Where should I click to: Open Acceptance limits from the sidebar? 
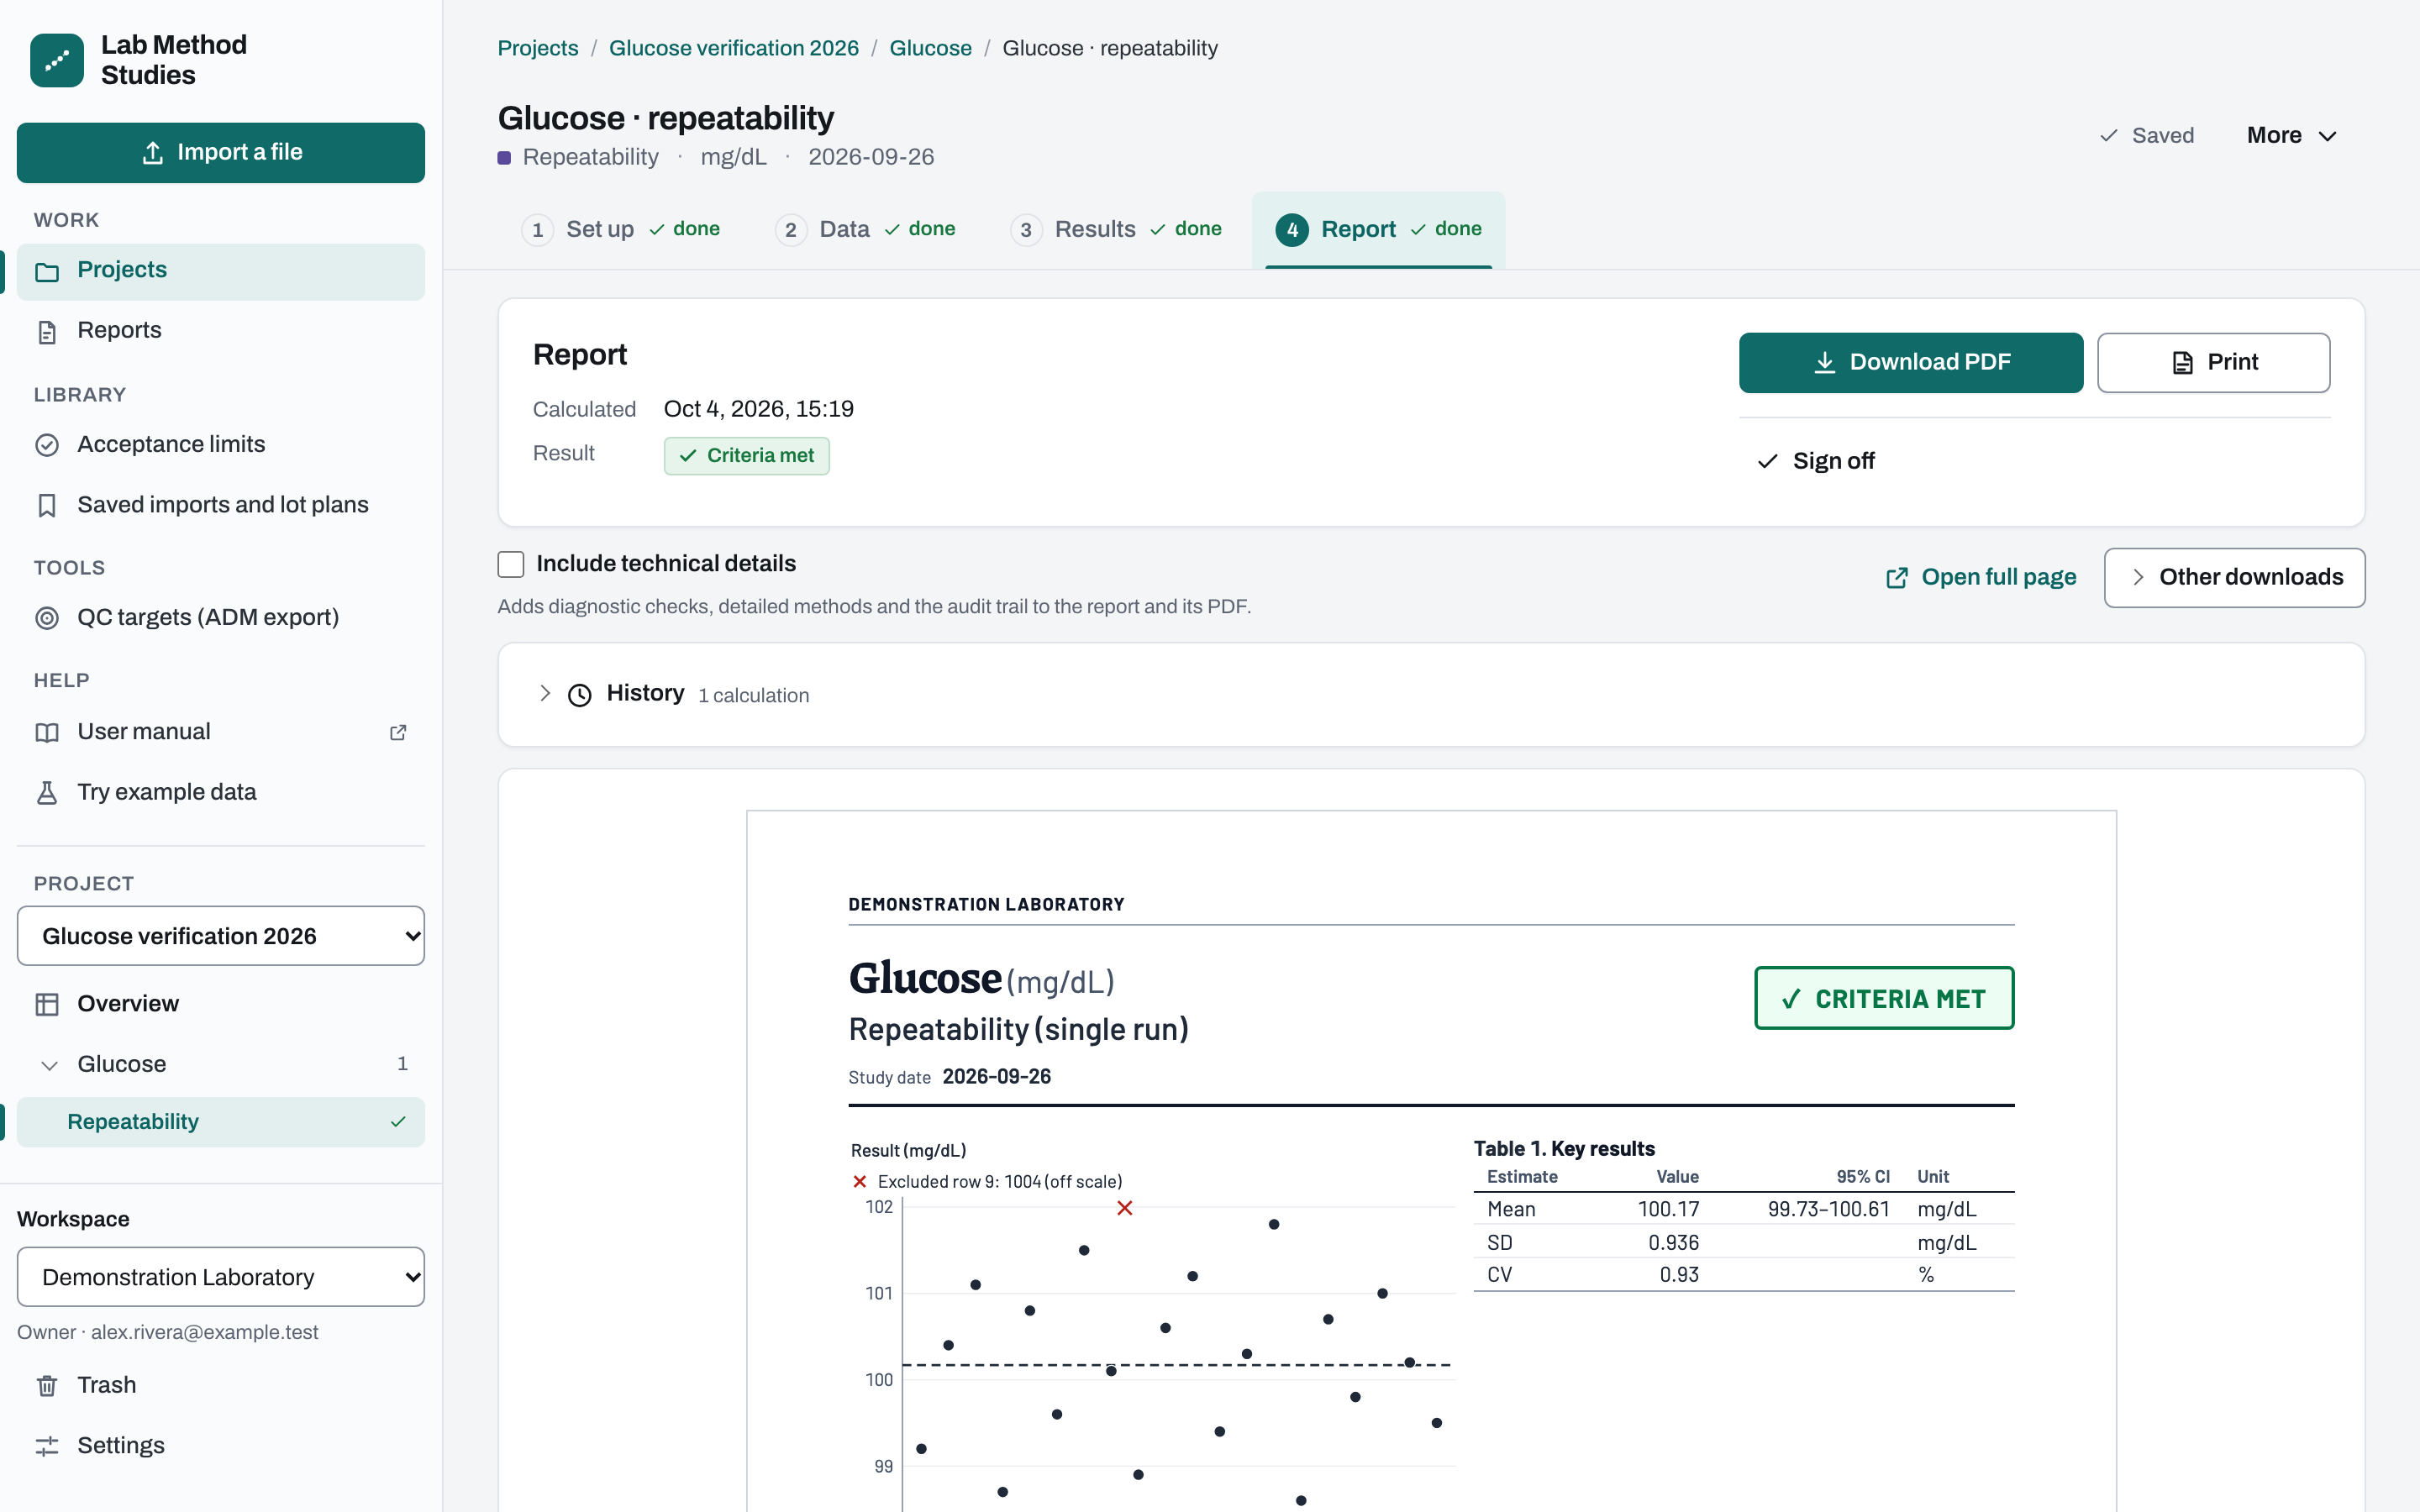point(220,444)
